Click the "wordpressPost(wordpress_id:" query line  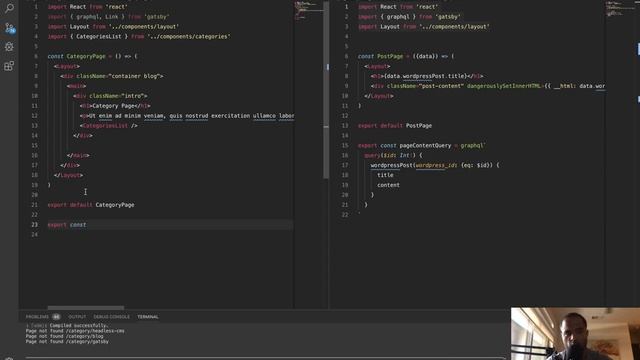[435, 165]
